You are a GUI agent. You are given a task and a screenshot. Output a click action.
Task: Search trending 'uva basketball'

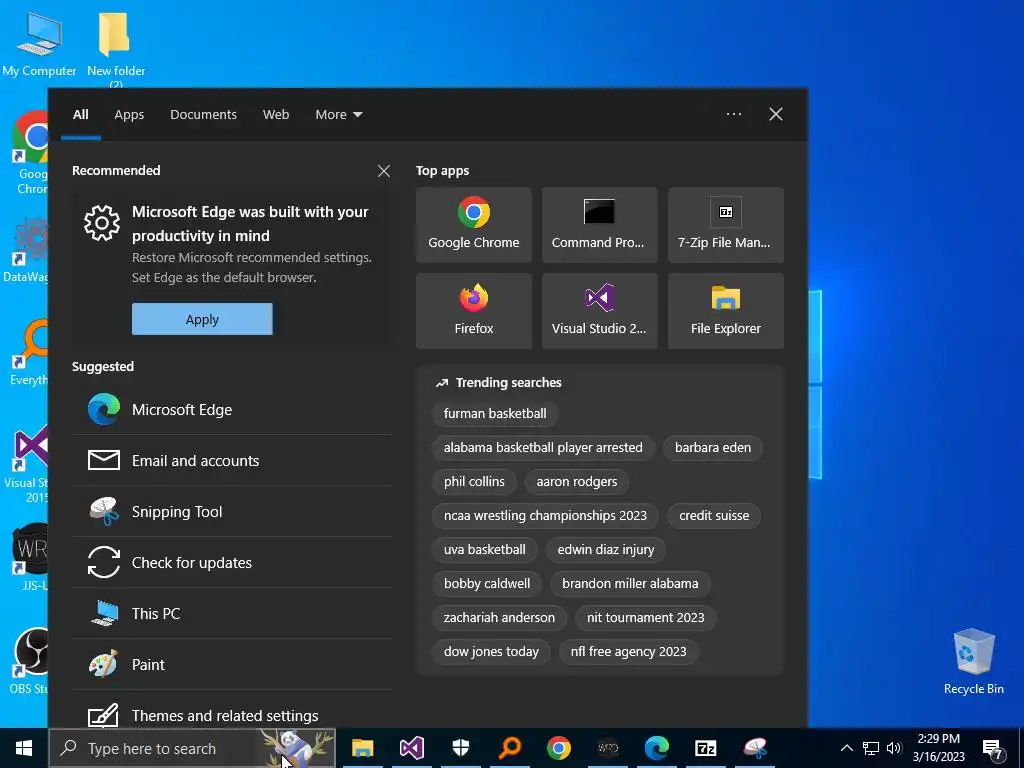pyautogui.click(x=485, y=549)
